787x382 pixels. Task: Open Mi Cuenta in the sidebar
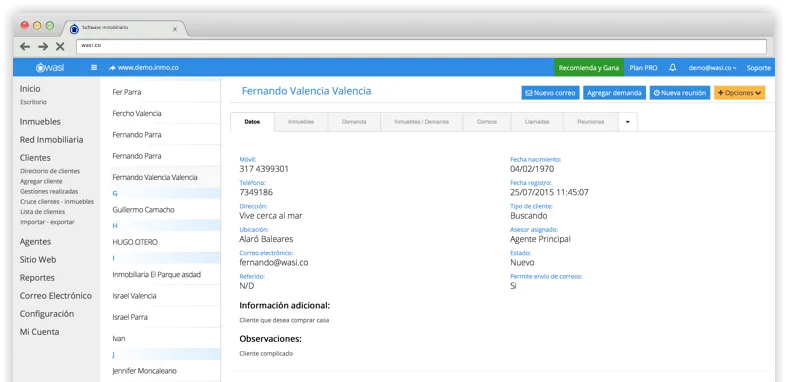click(39, 332)
